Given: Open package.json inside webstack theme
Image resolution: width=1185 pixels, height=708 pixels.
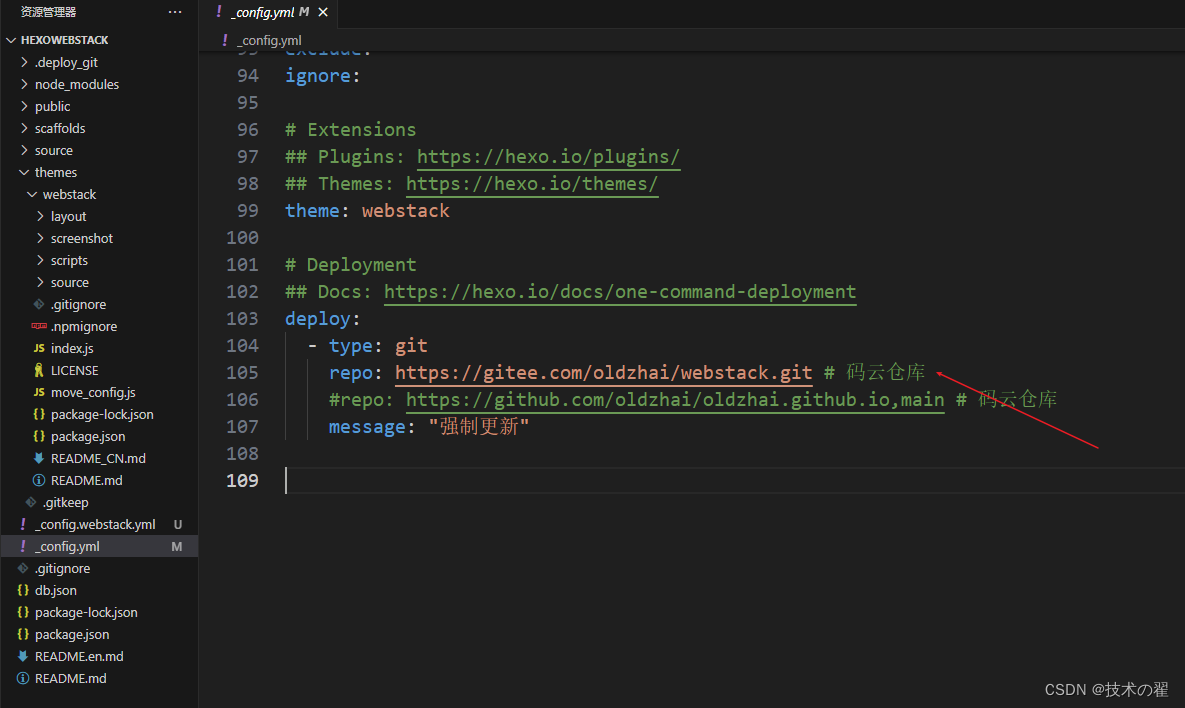Looking at the screenshot, I should click(x=88, y=436).
